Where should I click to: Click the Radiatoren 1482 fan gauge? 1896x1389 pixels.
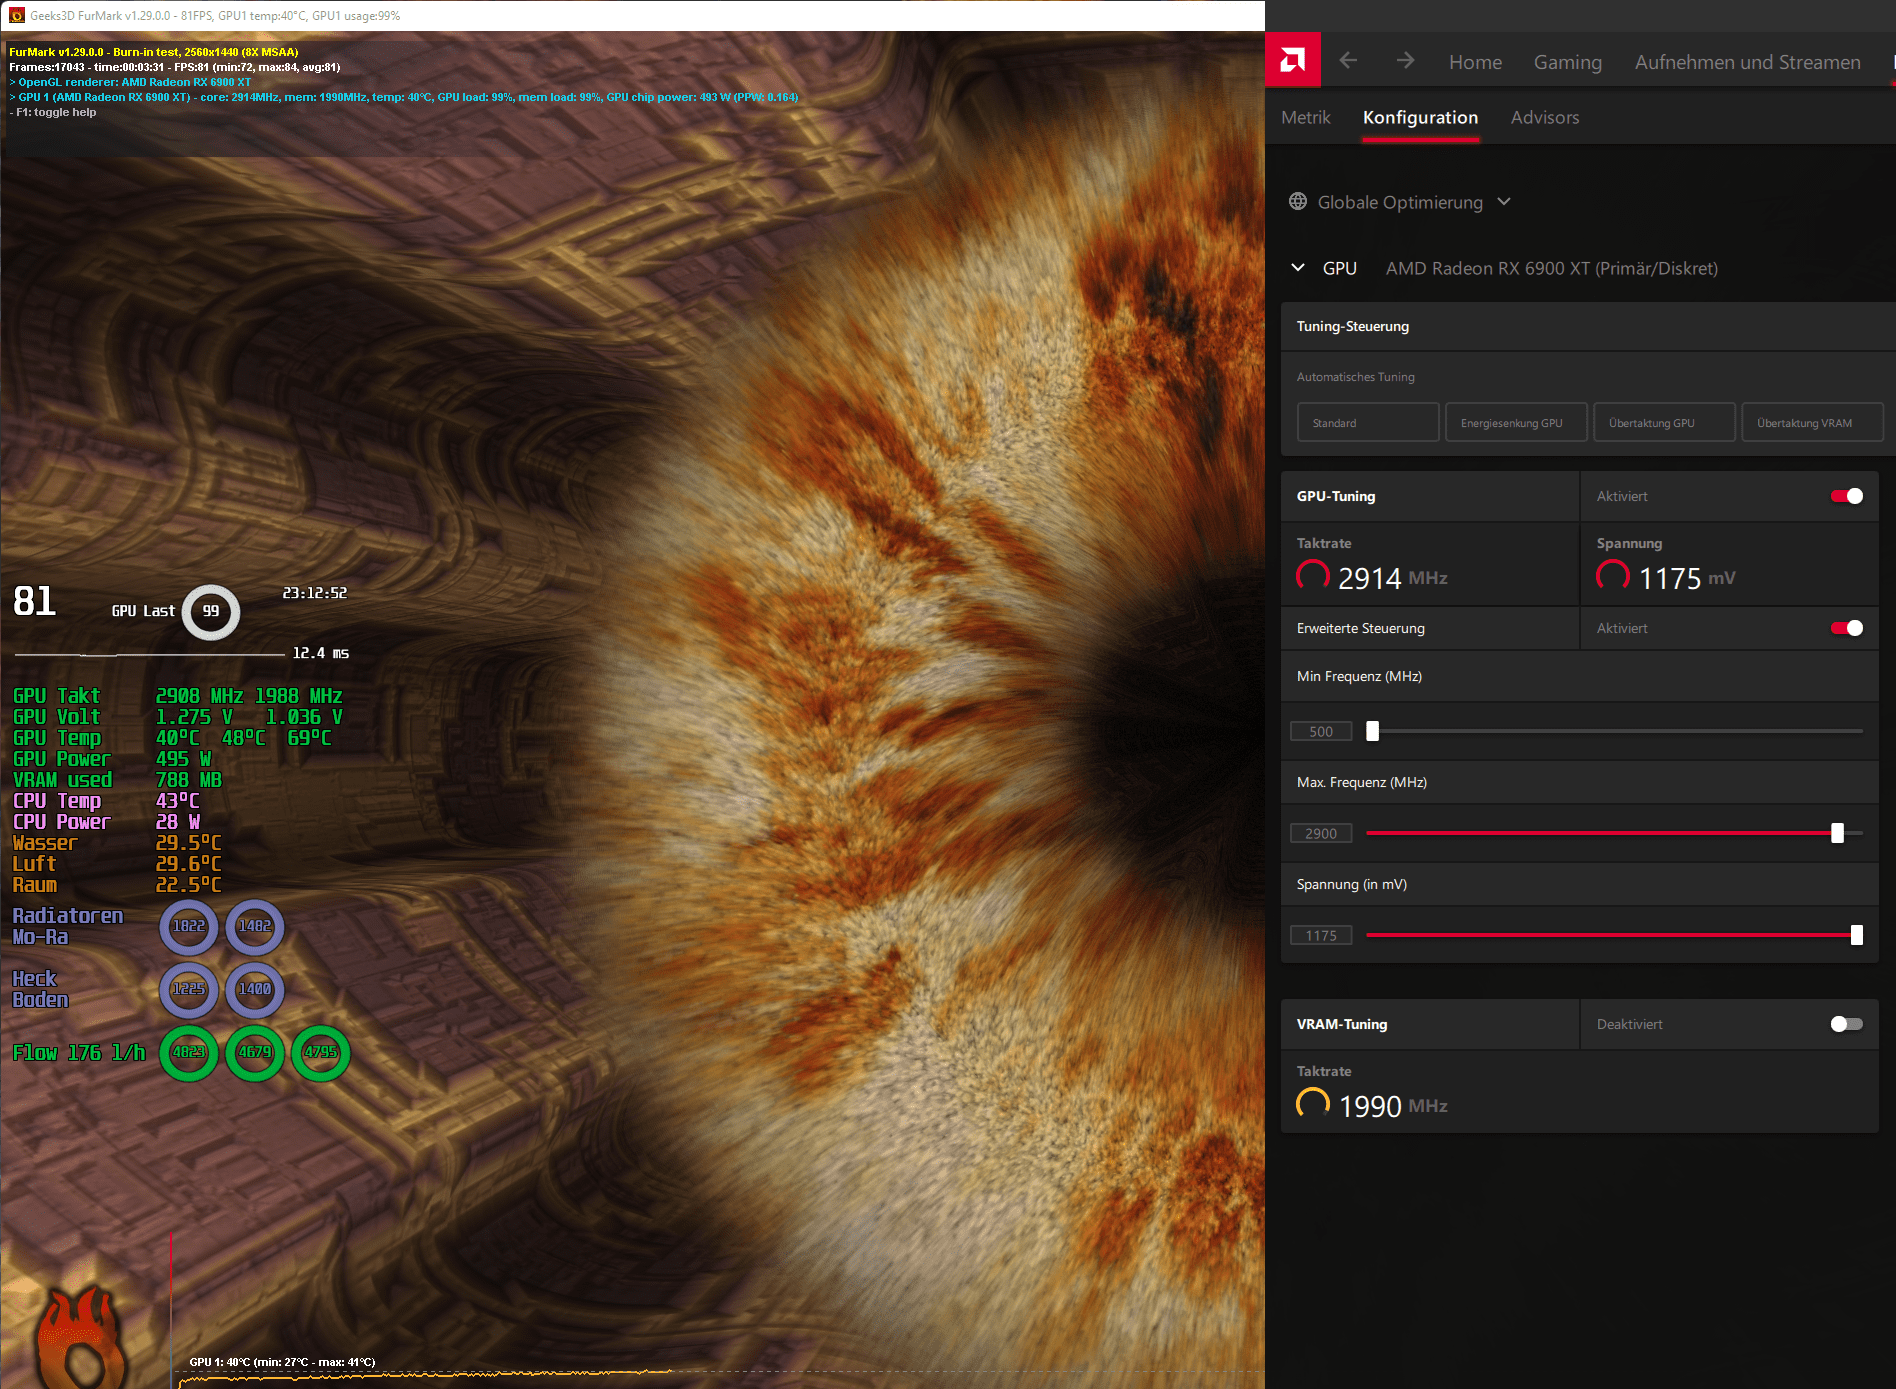point(254,926)
